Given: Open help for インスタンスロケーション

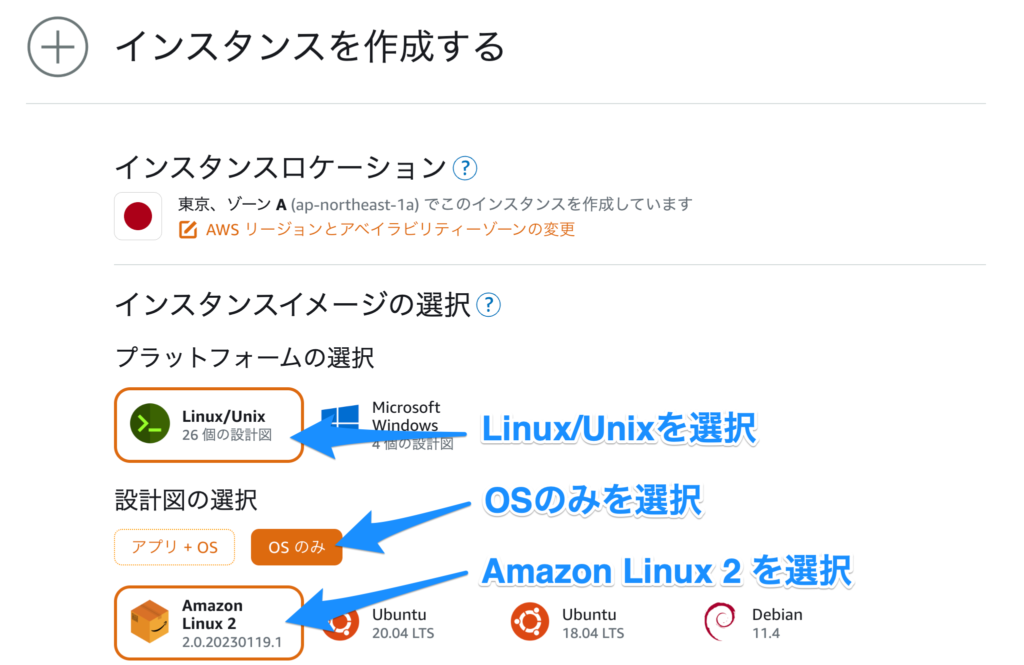Looking at the screenshot, I should (x=465, y=167).
